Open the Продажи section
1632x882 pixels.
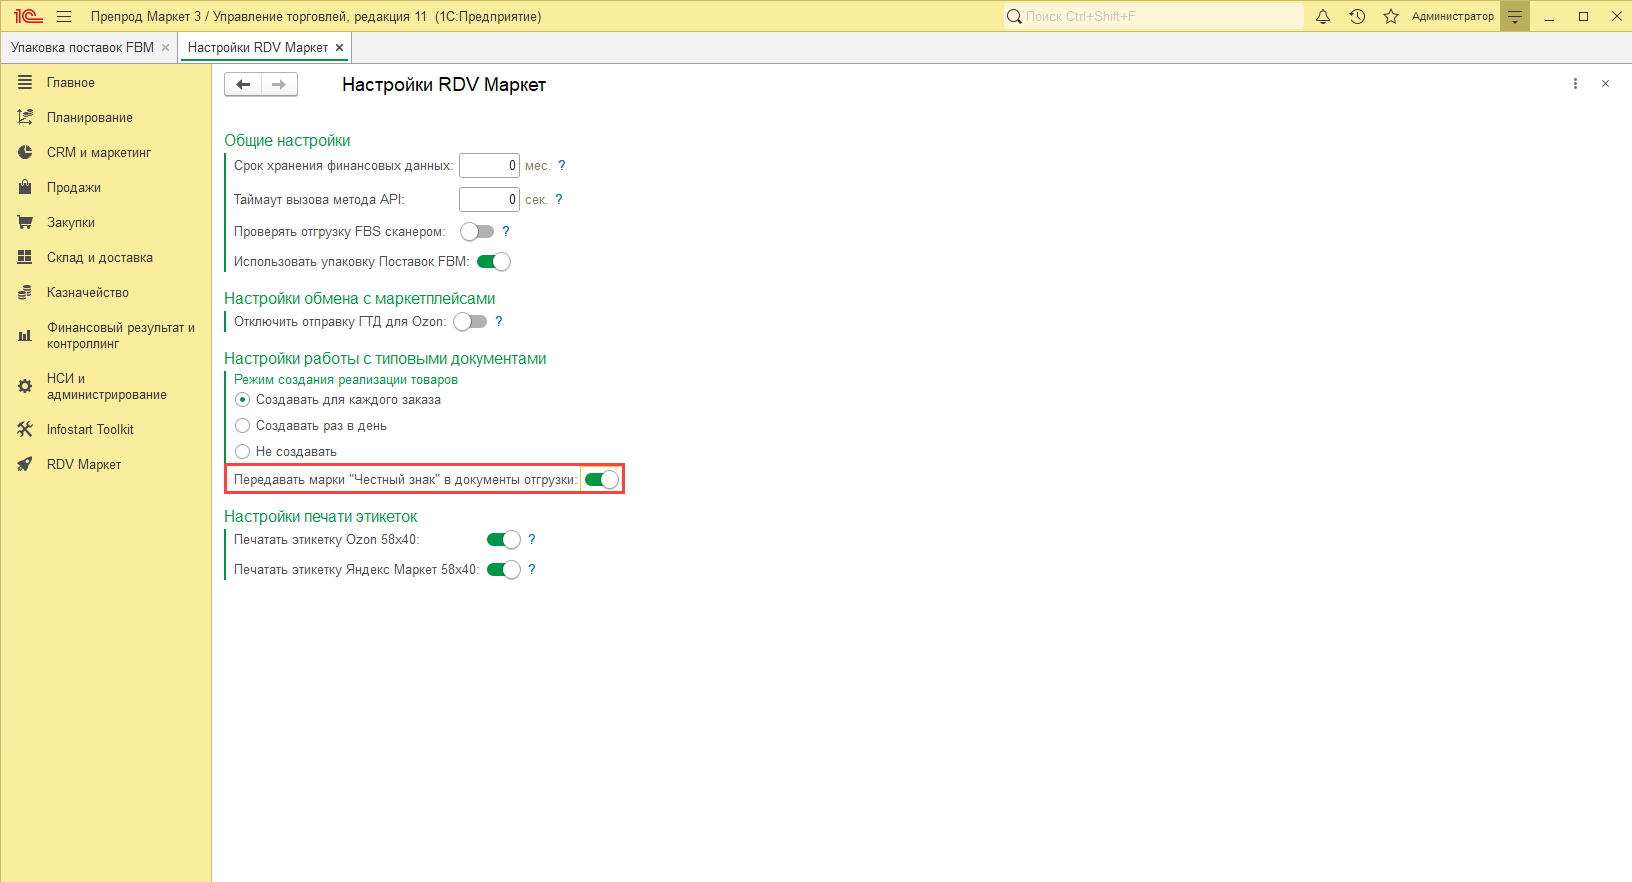pyautogui.click(x=74, y=187)
